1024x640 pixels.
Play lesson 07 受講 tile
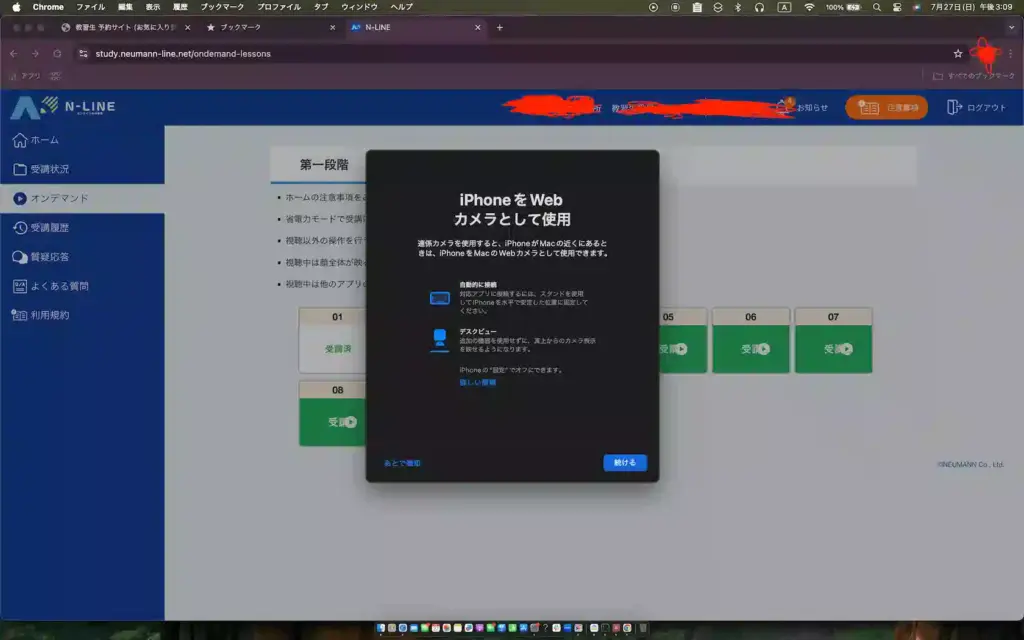click(833, 349)
